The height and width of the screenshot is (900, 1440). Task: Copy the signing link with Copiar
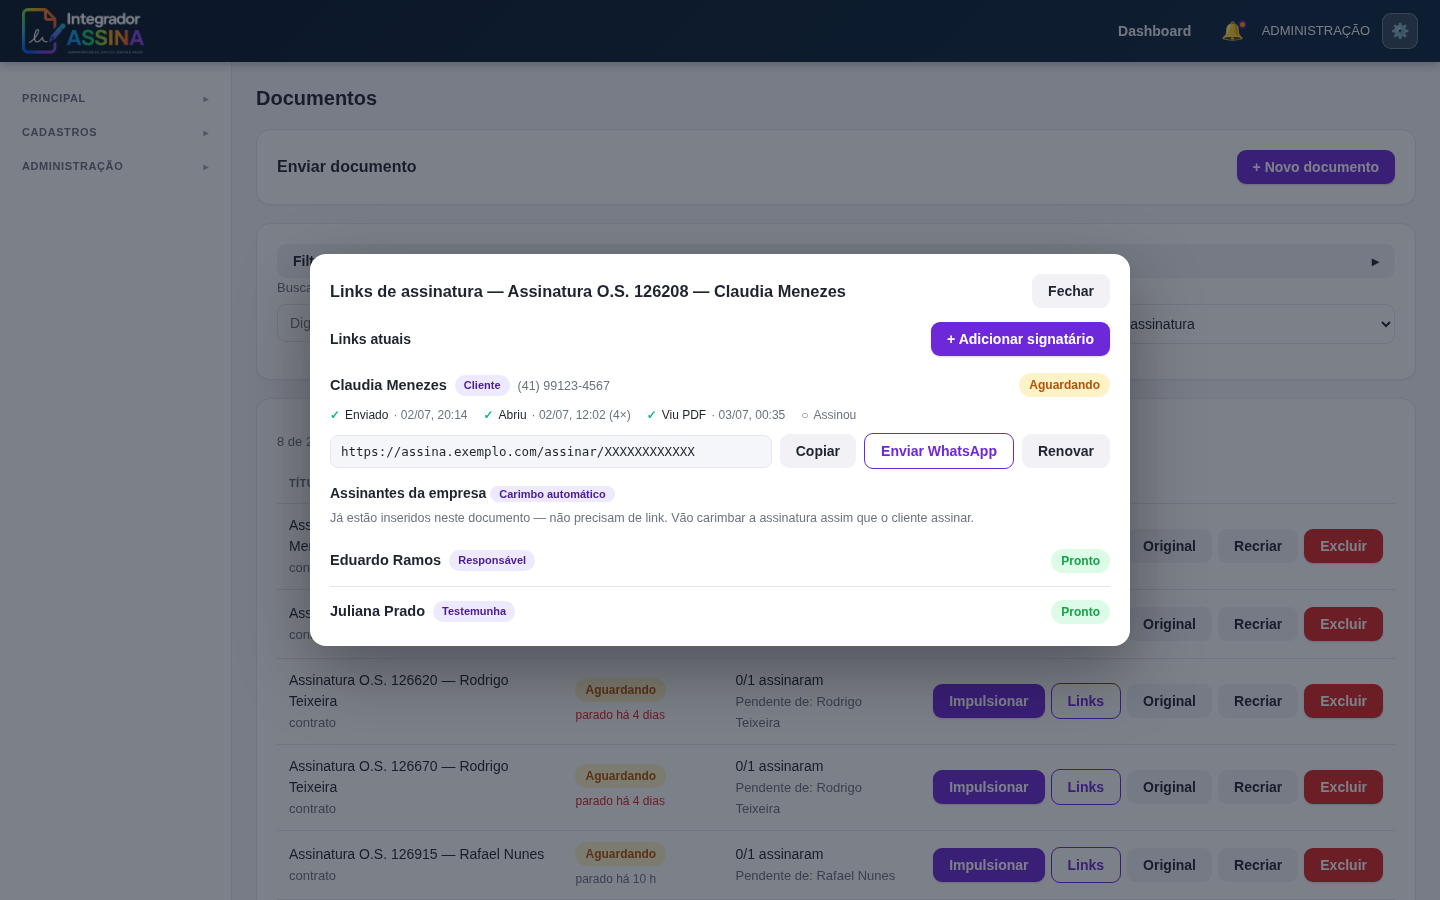tap(817, 451)
